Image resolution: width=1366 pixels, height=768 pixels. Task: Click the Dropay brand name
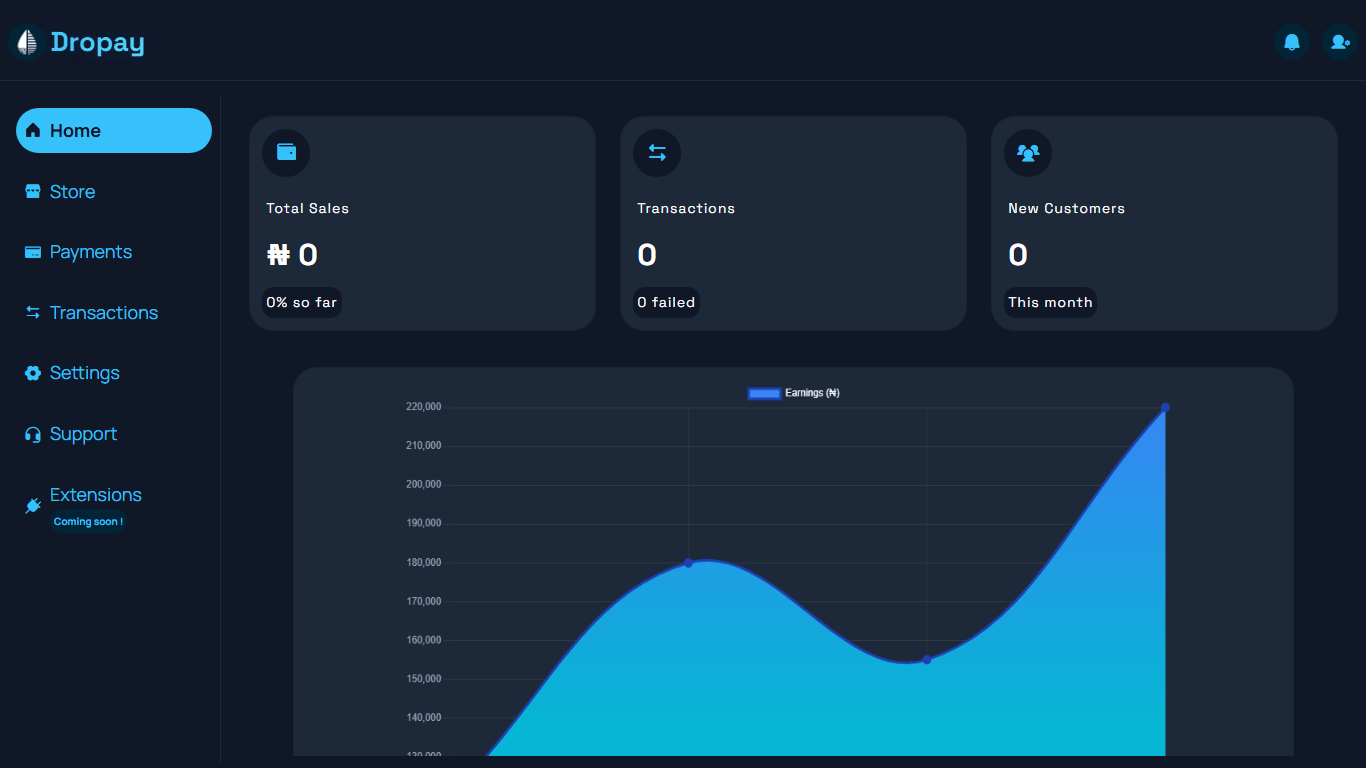coord(97,42)
